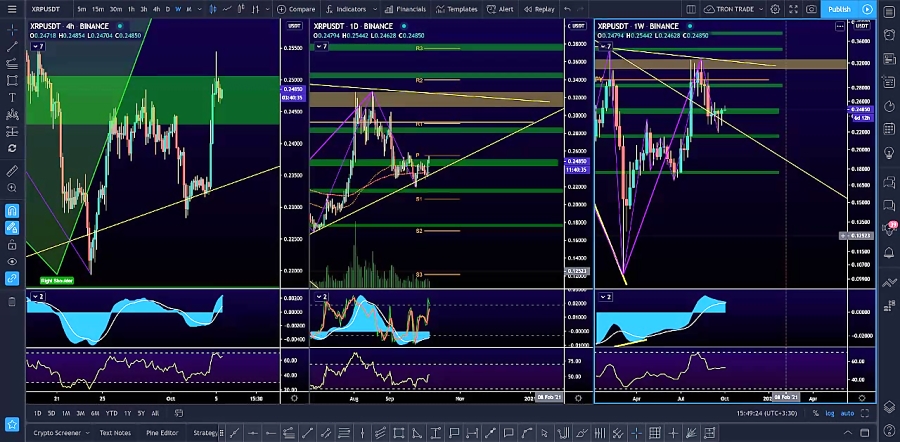Select the zoom in tool
The width and height of the screenshot is (900, 442).
coord(12,188)
